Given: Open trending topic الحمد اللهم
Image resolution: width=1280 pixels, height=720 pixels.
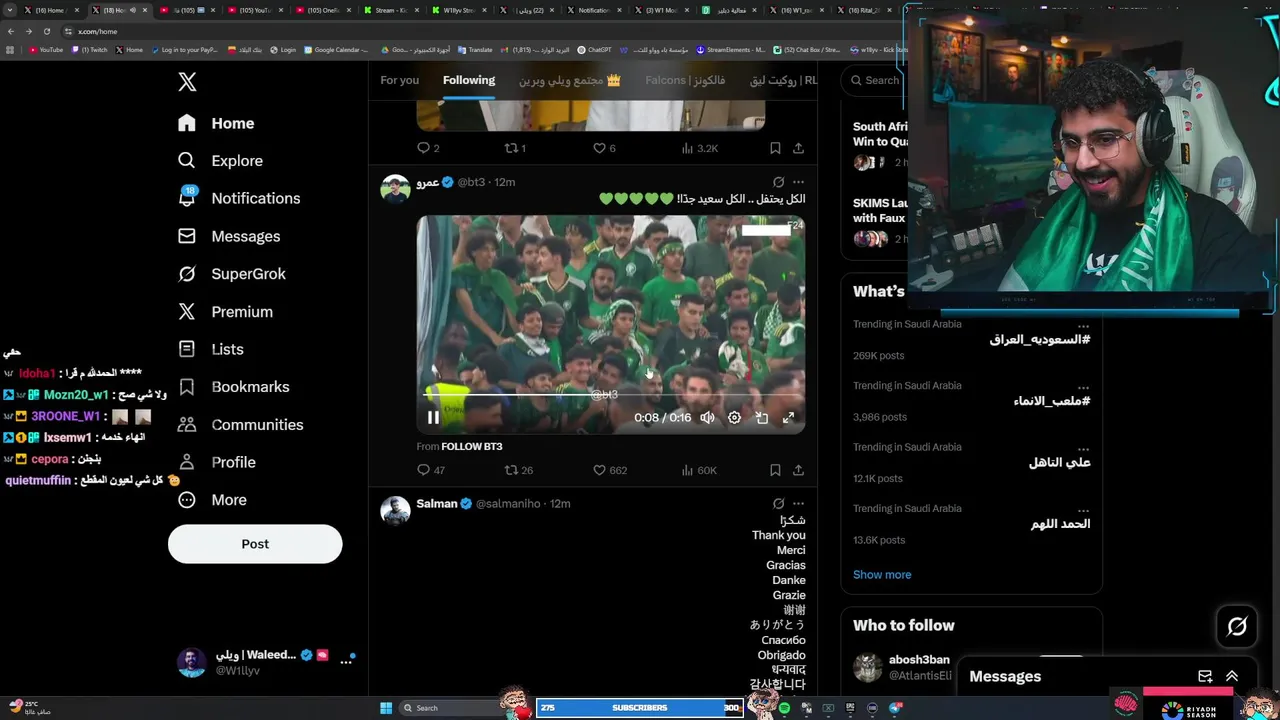Looking at the screenshot, I should click(1061, 524).
